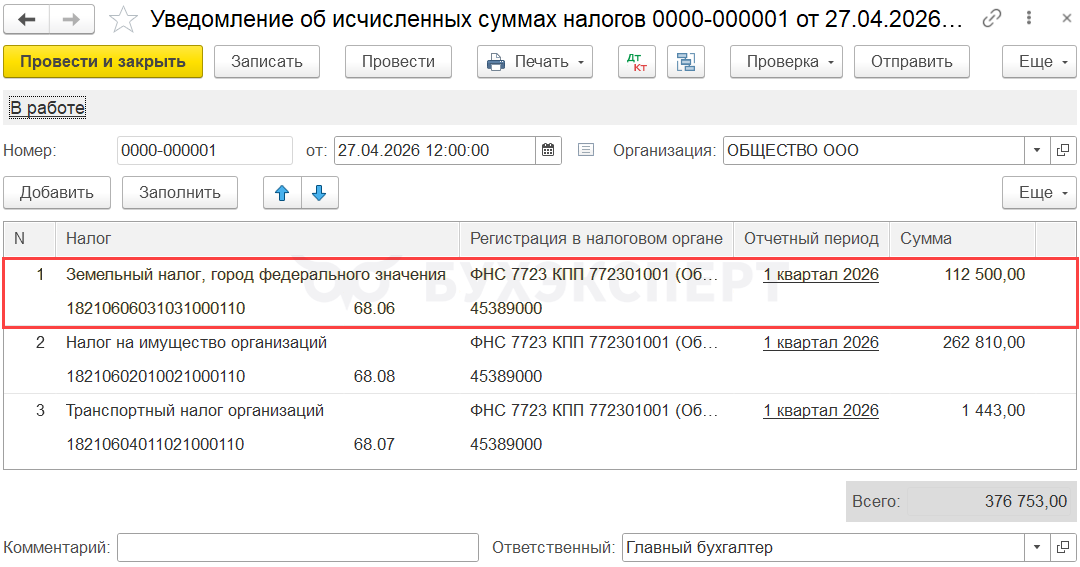Open the top Еще menu

click(x=1039, y=62)
